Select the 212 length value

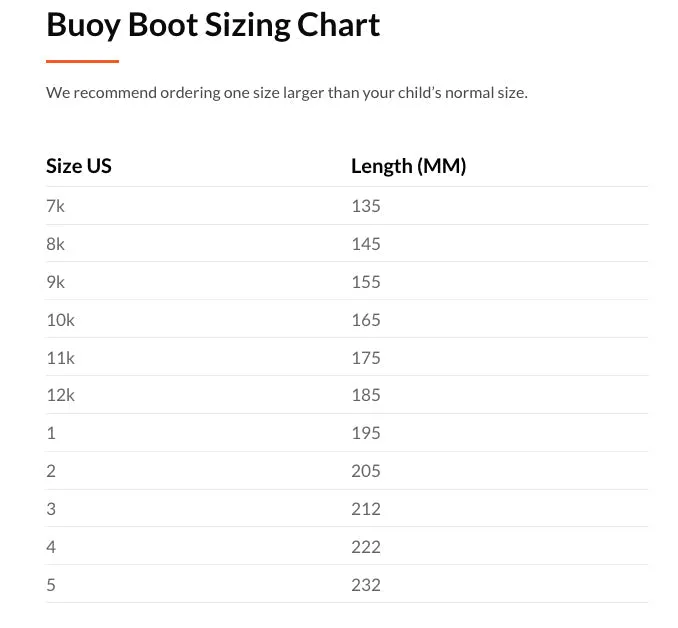point(366,509)
